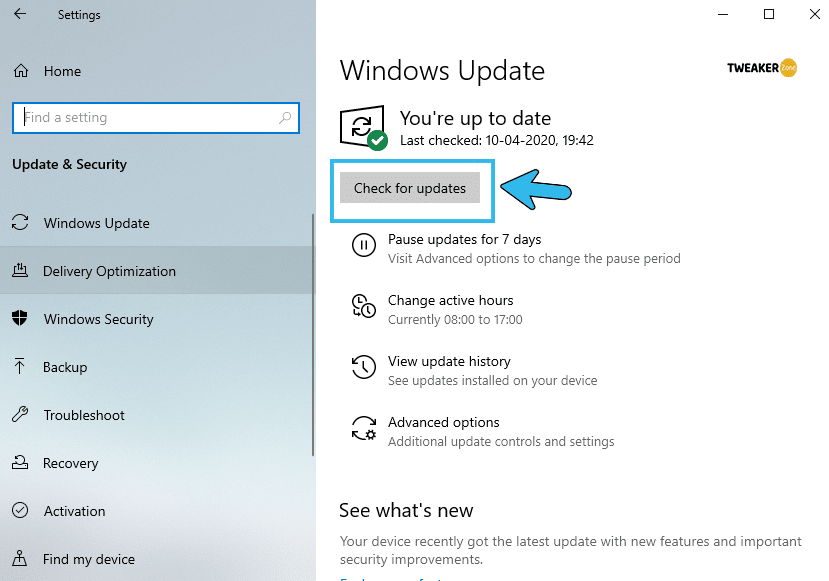
Task: Click the Home house icon
Action: click(21, 71)
